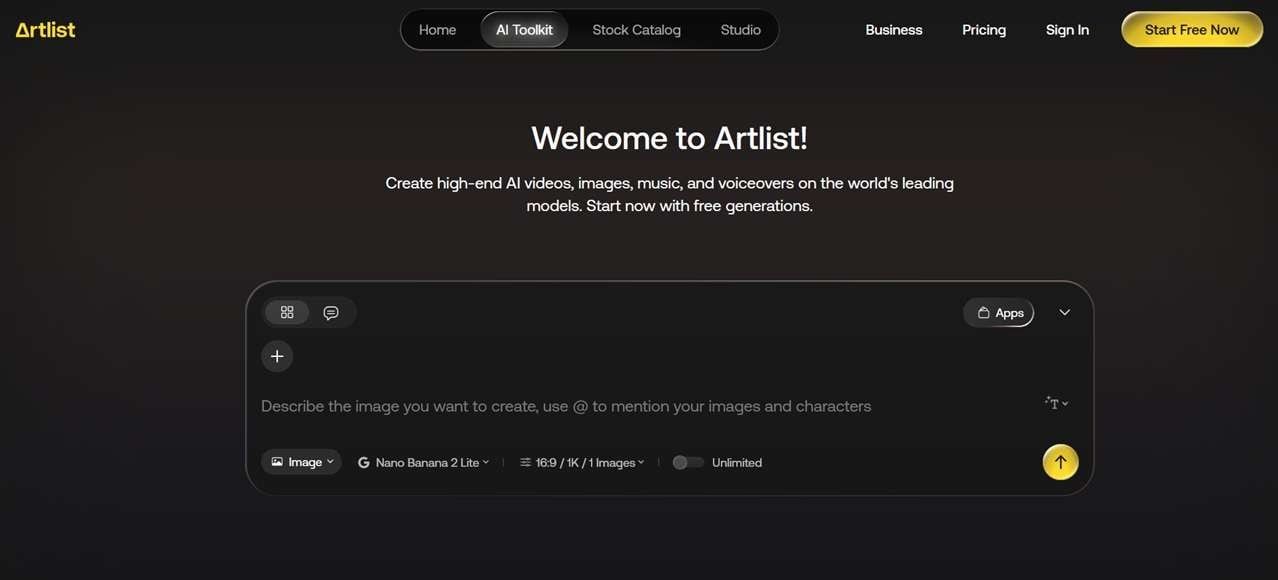Switch to the Studio tab
The width and height of the screenshot is (1278, 580).
(x=740, y=30)
